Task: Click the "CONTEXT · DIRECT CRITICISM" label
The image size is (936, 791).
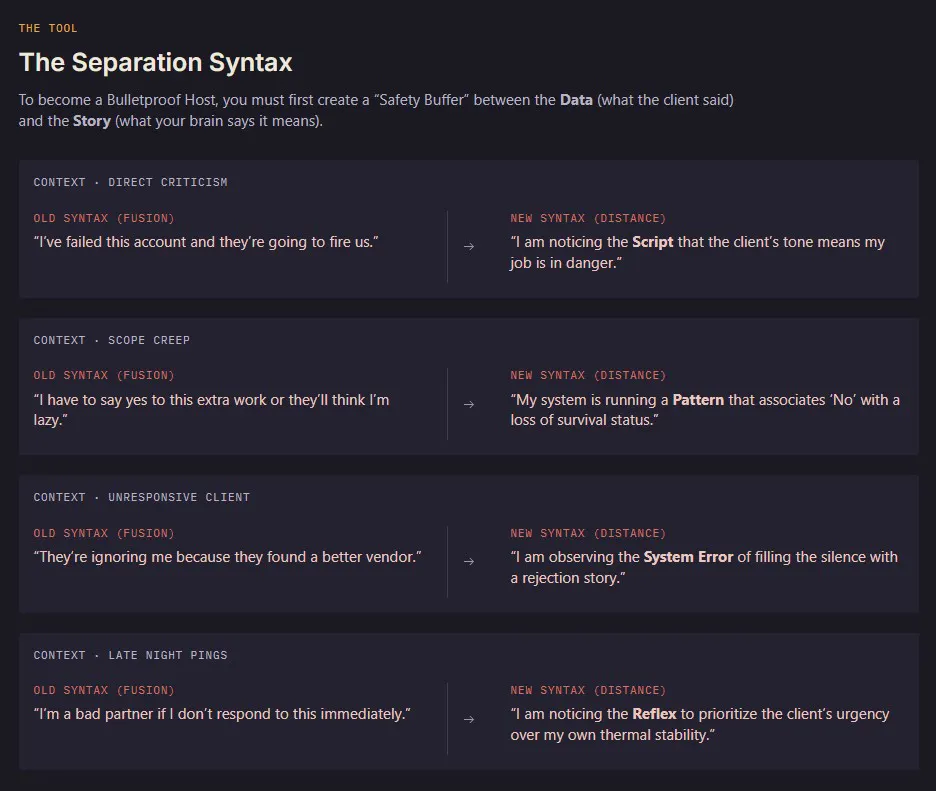Action: (x=130, y=182)
